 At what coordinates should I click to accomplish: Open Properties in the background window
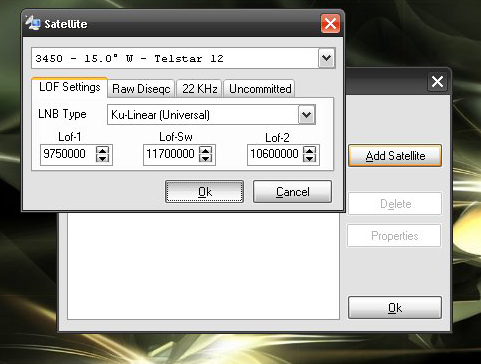click(394, 236)
